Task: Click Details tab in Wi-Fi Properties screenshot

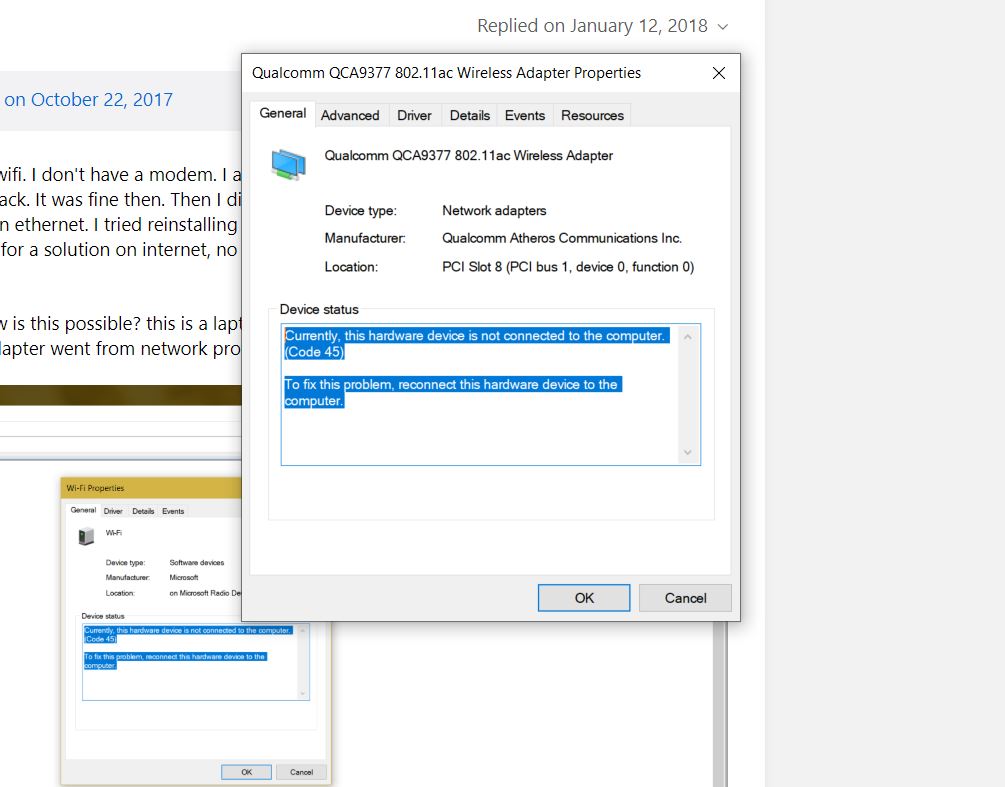Action: 143,511
